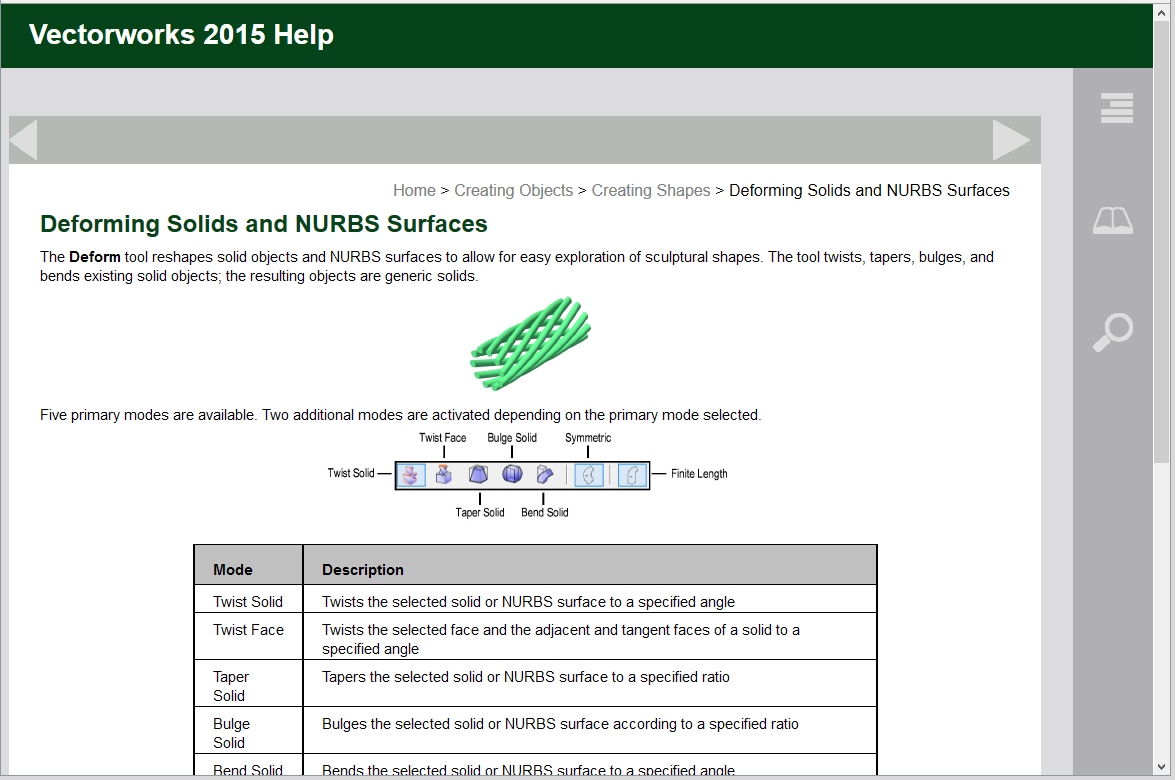Click the Bulge Solid mode icon

pos(513,475)
